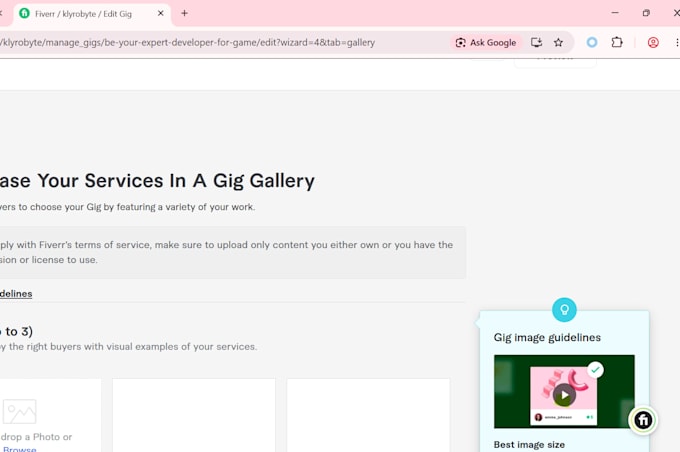Click the image placeholder icon in upload box
The height and width of the screenshot is (452, 680).
pos(20,411)
